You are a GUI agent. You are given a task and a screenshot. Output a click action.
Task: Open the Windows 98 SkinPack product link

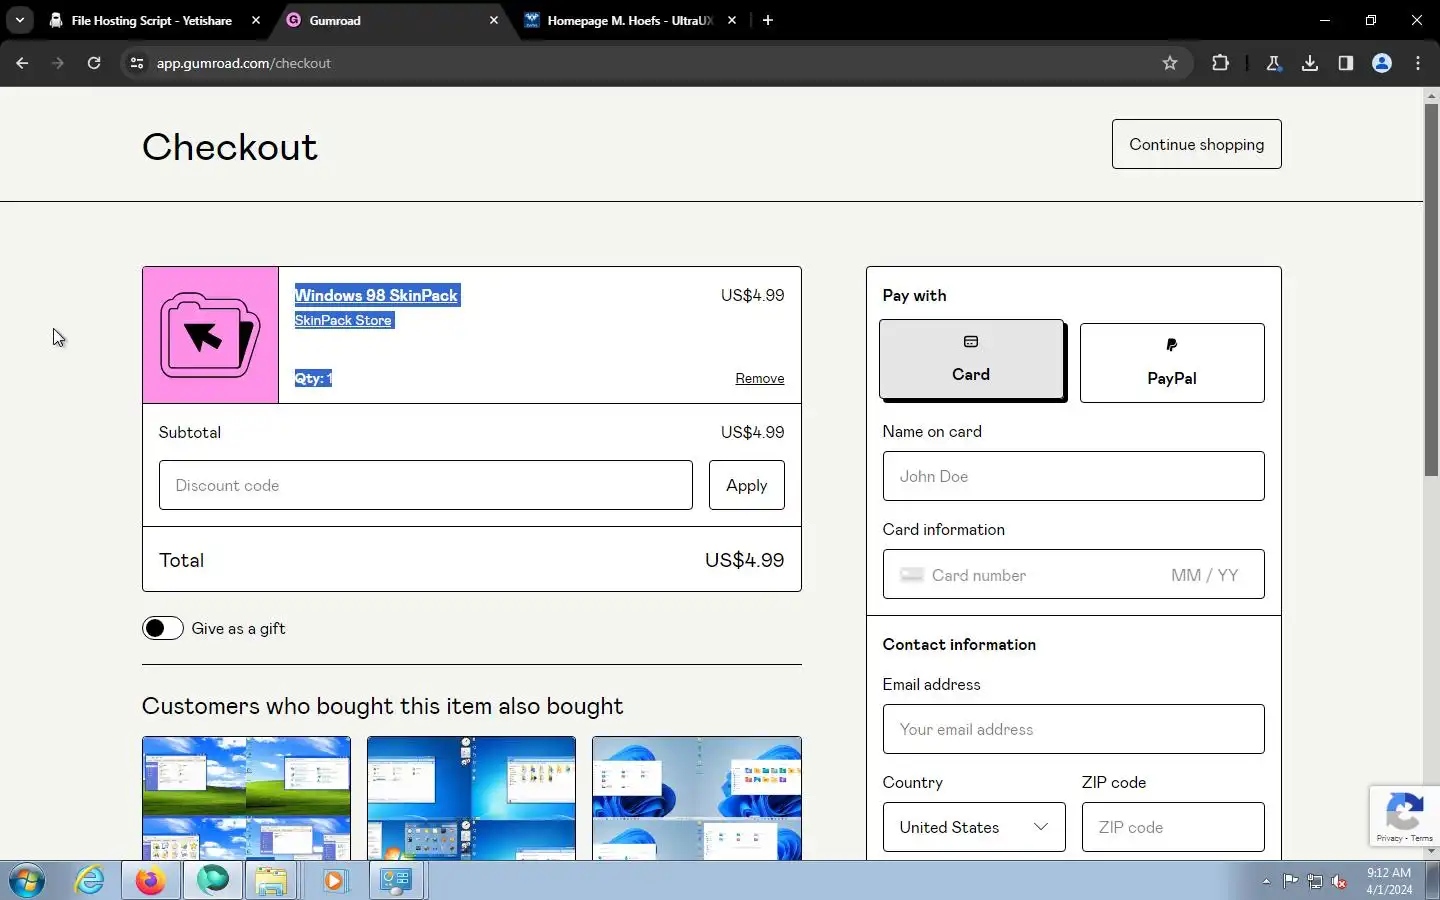coord(376,295)
